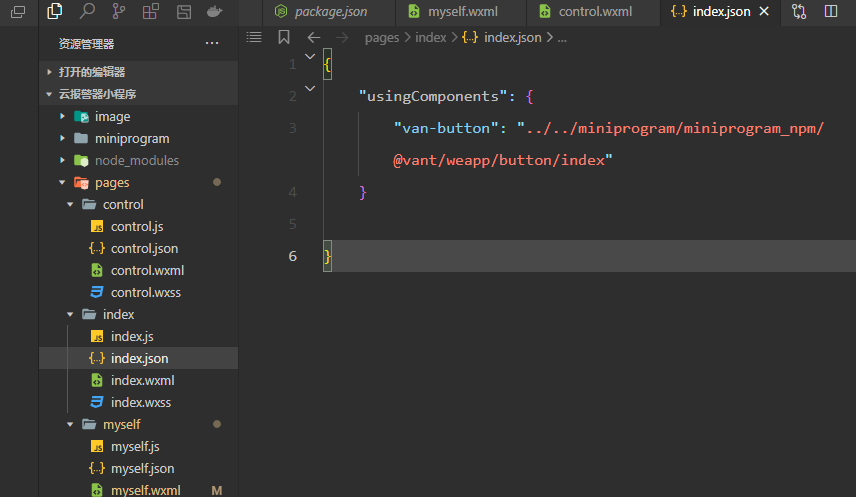Click the pages breadcrumb segment
The image size is (856, 497).
(x=381, y=37)
